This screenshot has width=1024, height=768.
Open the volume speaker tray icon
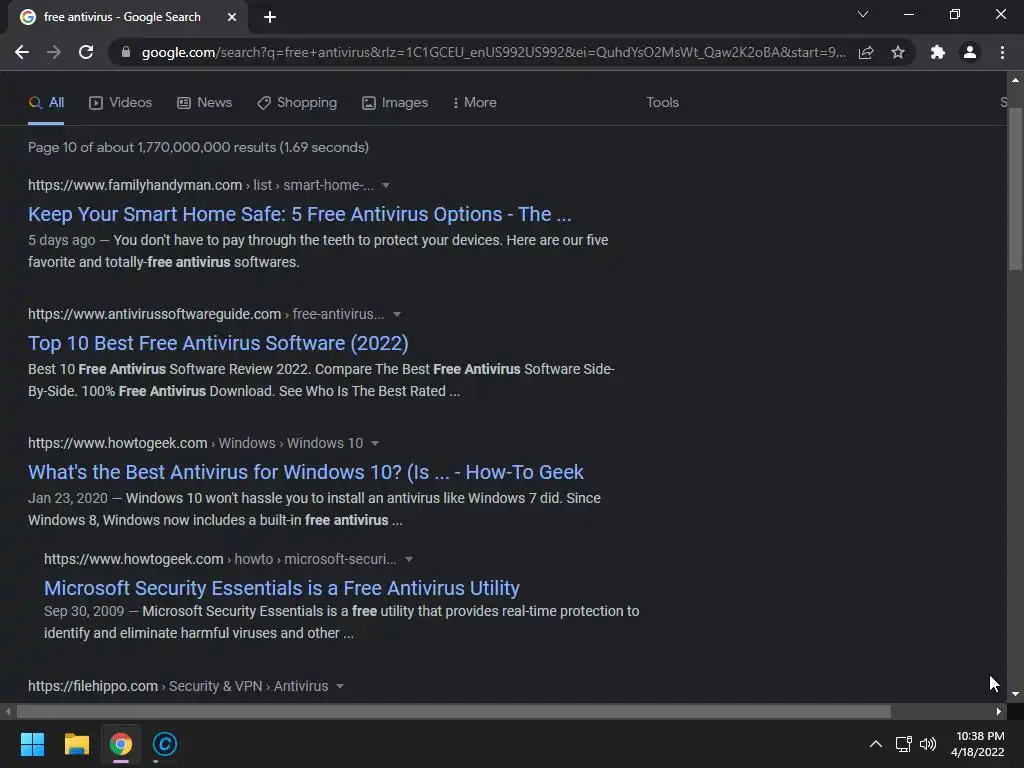pyautogui.click(x=927, y=744)
